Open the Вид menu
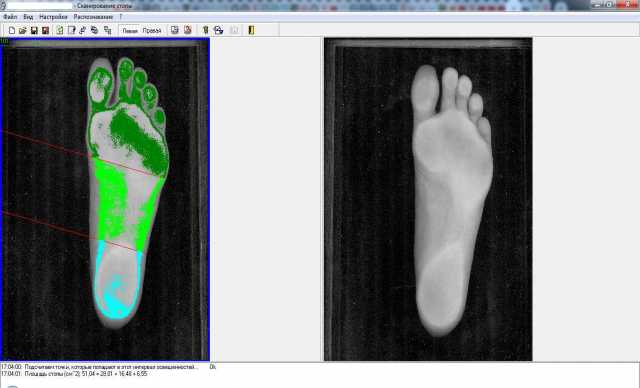The image size is (640, 388). (x=28, y=17)
